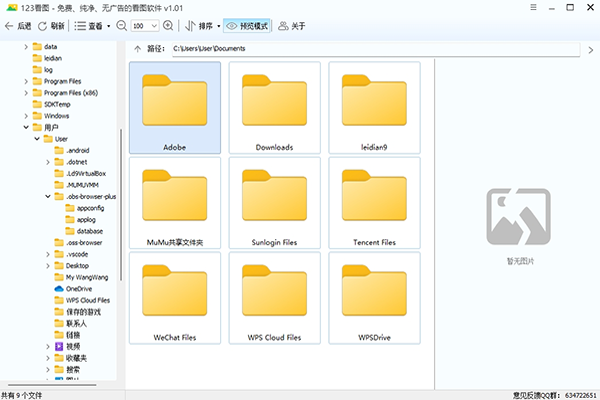Viewport: 600px width, 400px height.
Task: Collapse the User folder tree node
Action: click(x=37, y=139)
